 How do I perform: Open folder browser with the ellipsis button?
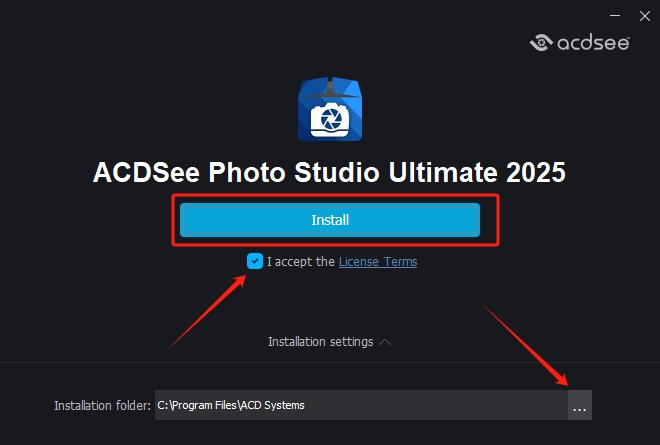579,405
